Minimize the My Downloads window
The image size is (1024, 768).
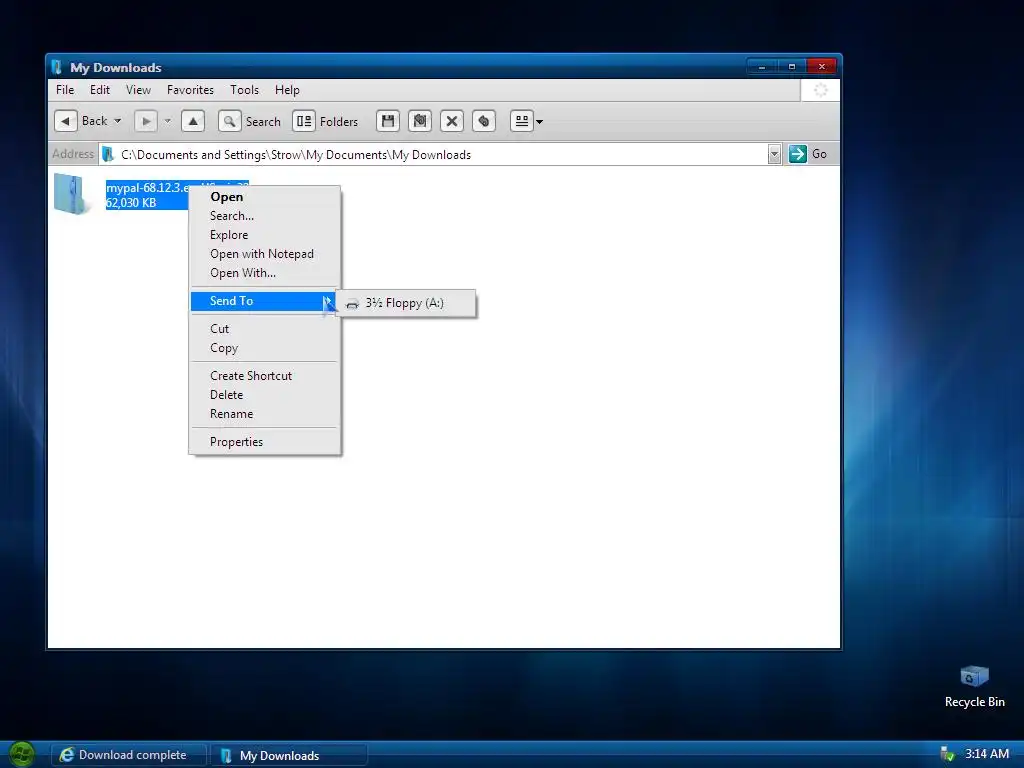pos(761,67)
